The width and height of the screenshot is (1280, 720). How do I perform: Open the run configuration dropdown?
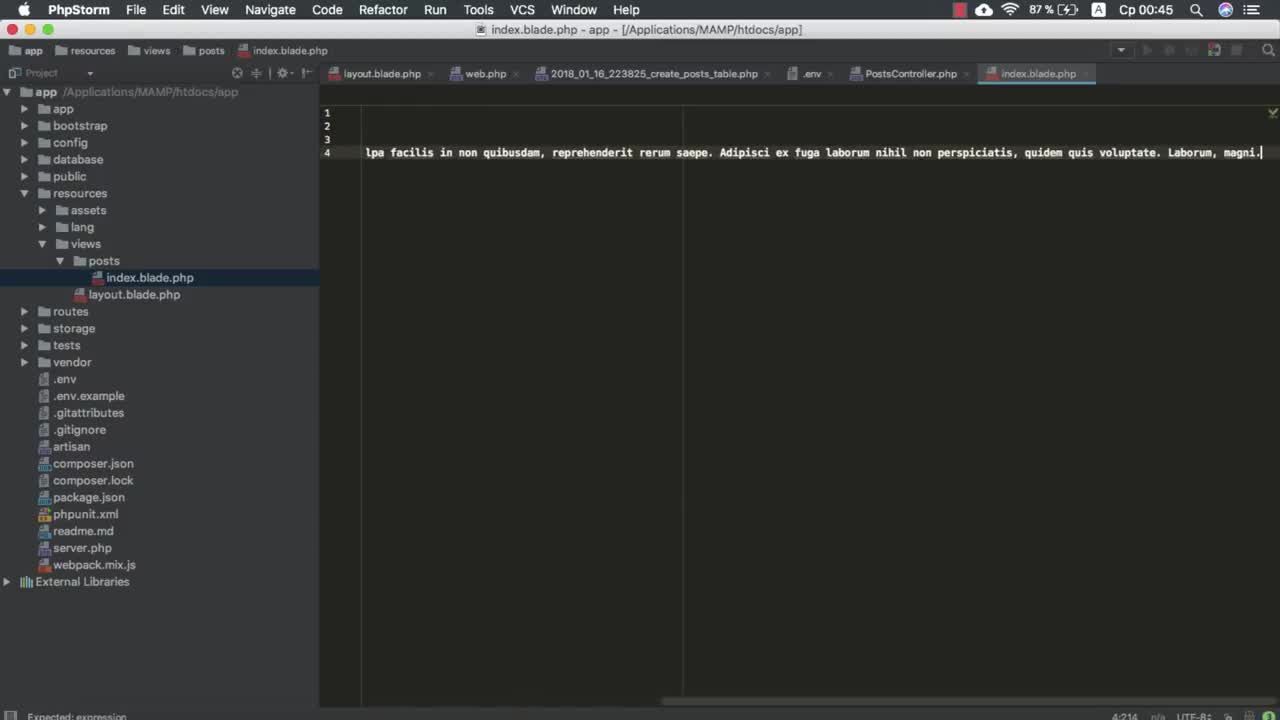(x=1121, y=50)
